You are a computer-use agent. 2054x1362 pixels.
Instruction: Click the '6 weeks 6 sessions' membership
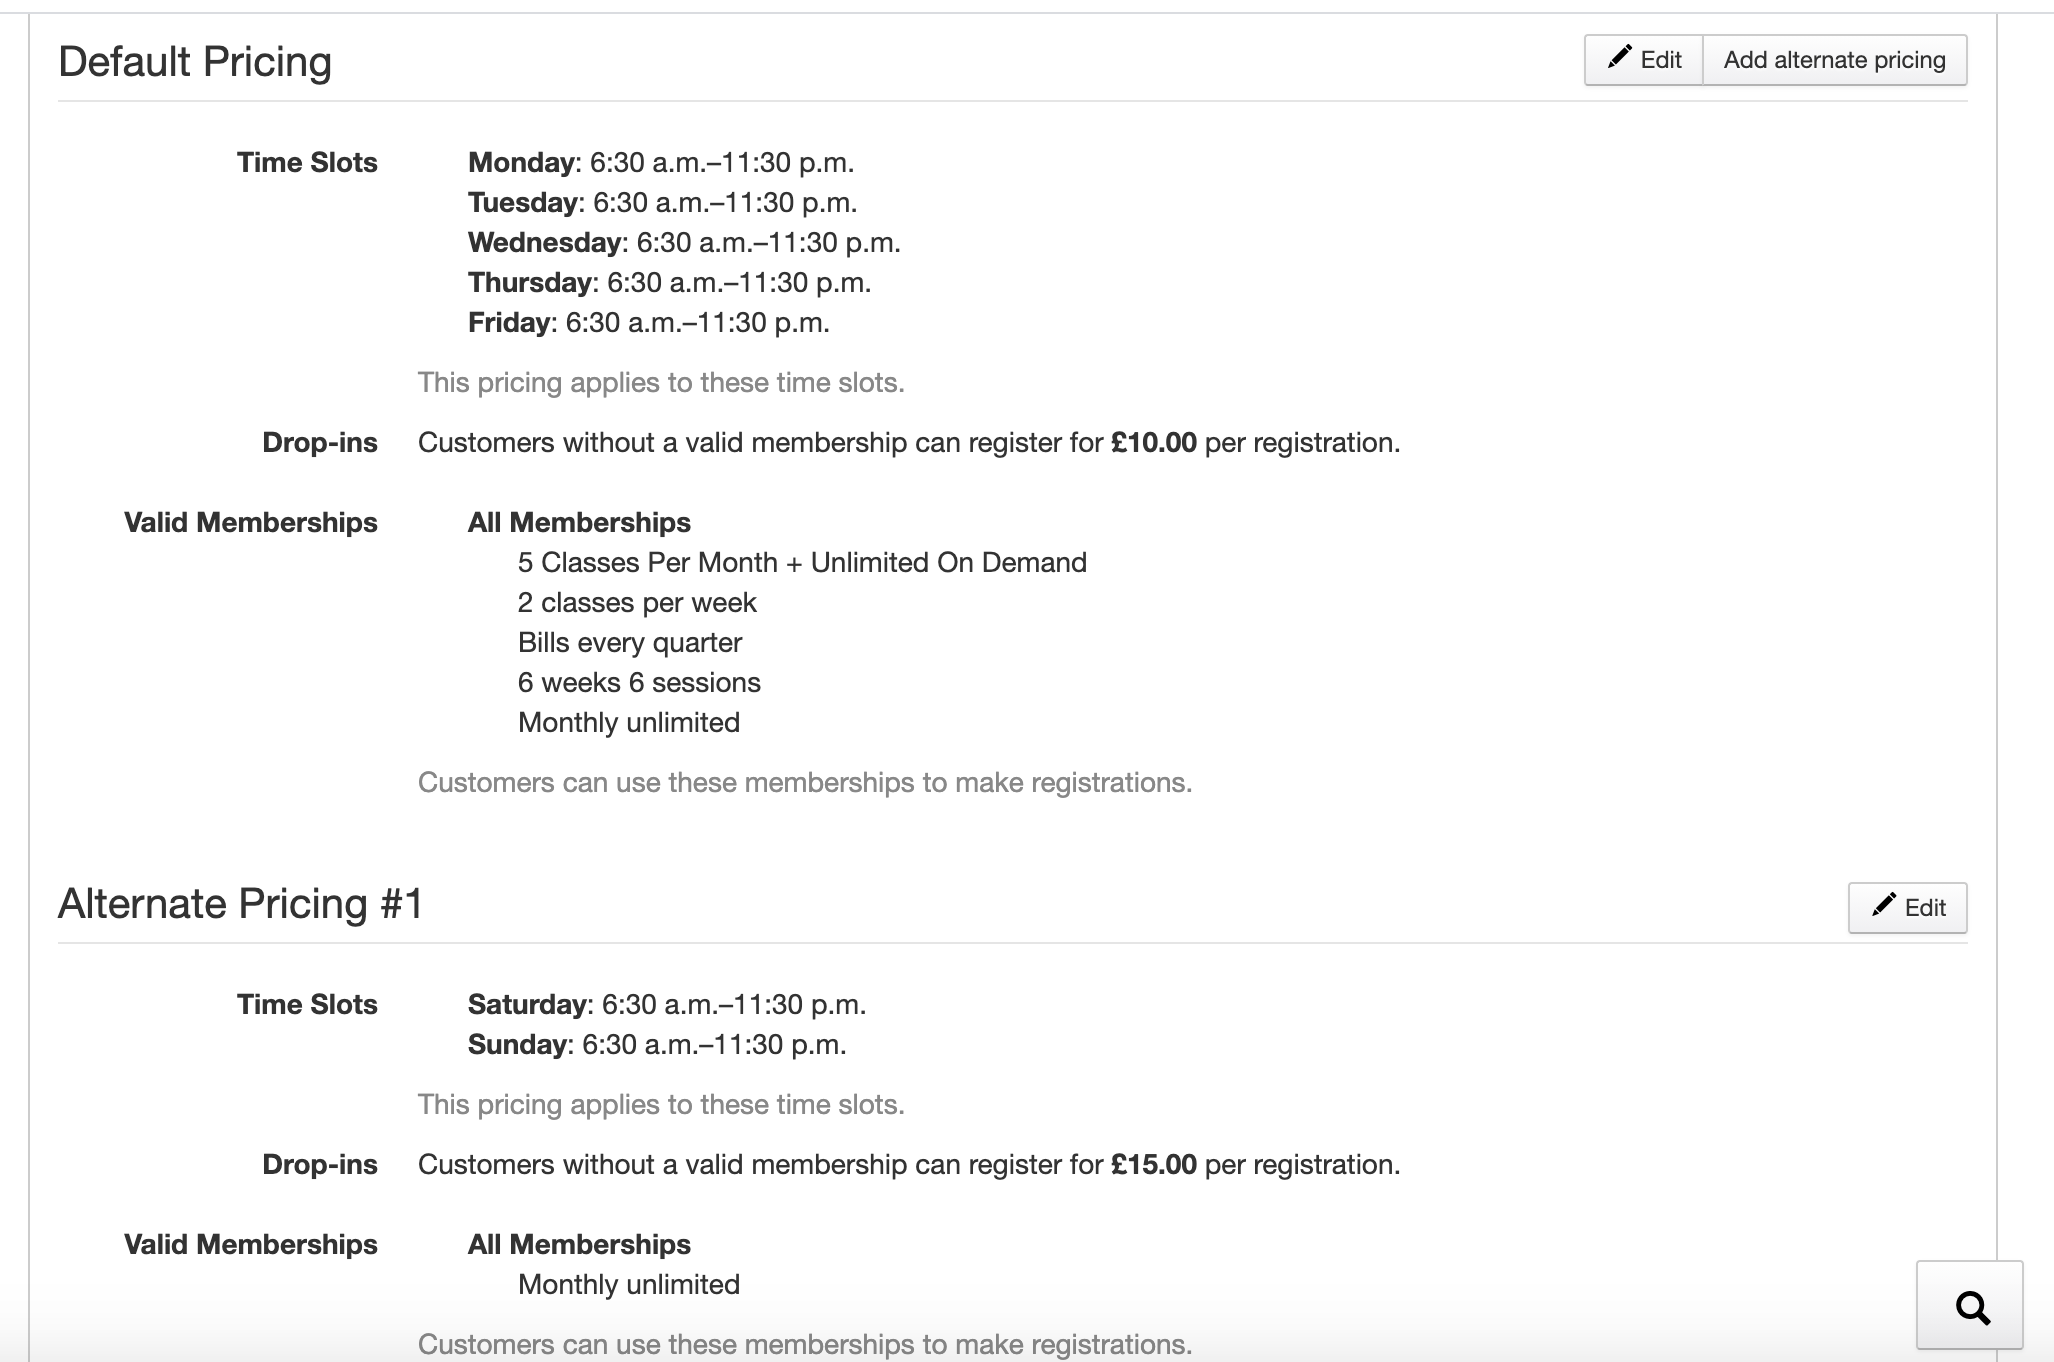tap(639, 683)
